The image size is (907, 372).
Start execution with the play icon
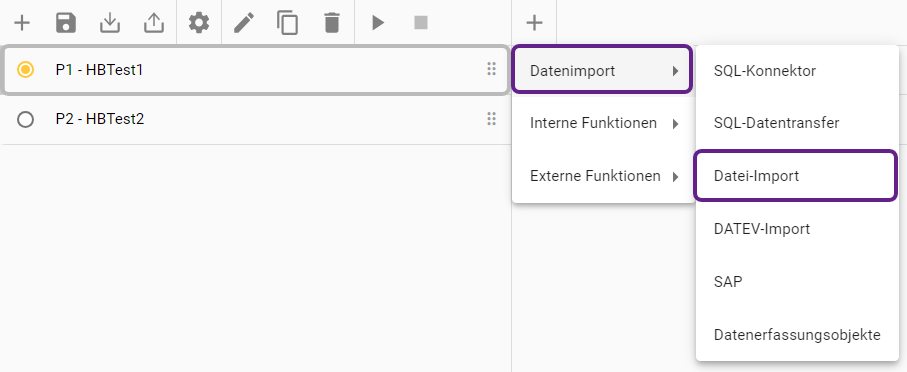378,23
